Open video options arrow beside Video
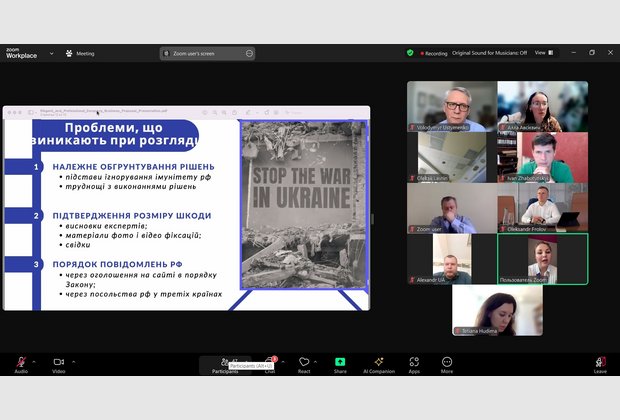The image size is (620, 420). 72,361
